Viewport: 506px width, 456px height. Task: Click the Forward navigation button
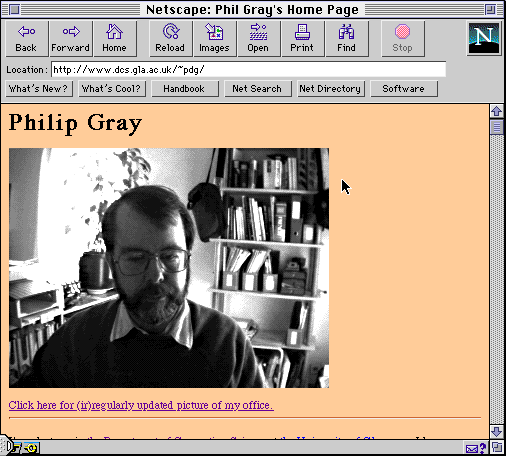pos(70,39)
